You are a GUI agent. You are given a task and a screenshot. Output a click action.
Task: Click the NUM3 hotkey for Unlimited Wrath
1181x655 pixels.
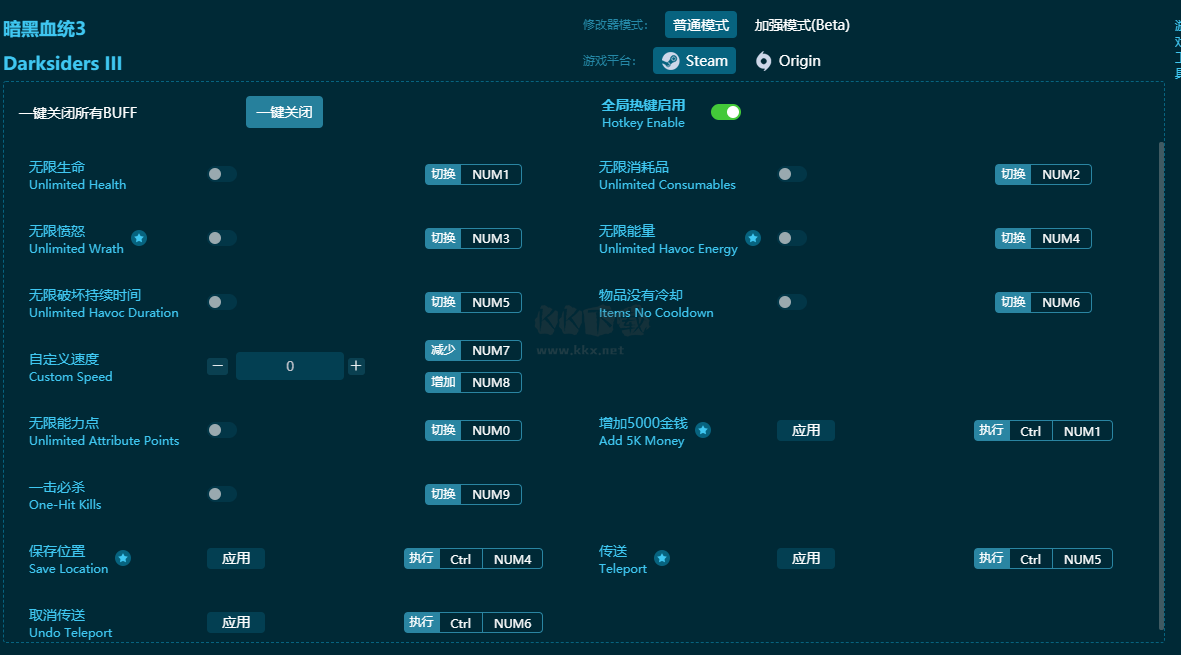473,239
